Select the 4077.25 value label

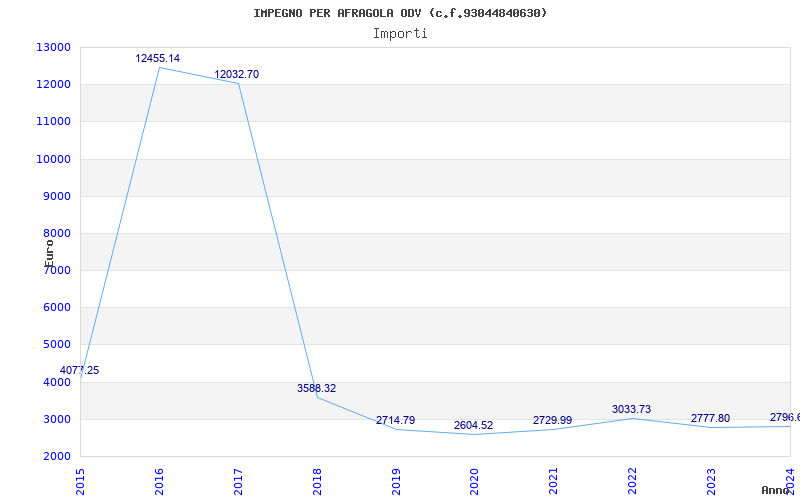point(79,370)
